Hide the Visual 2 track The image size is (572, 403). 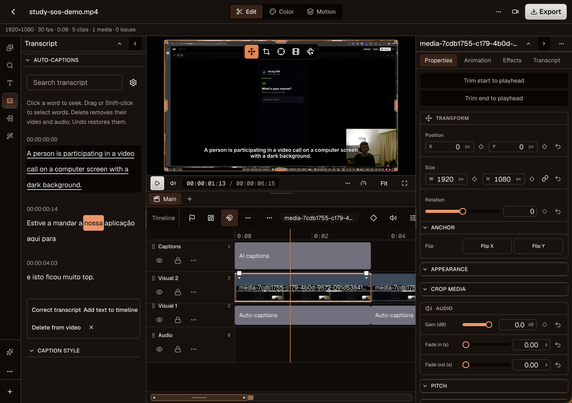pos(159,292)
